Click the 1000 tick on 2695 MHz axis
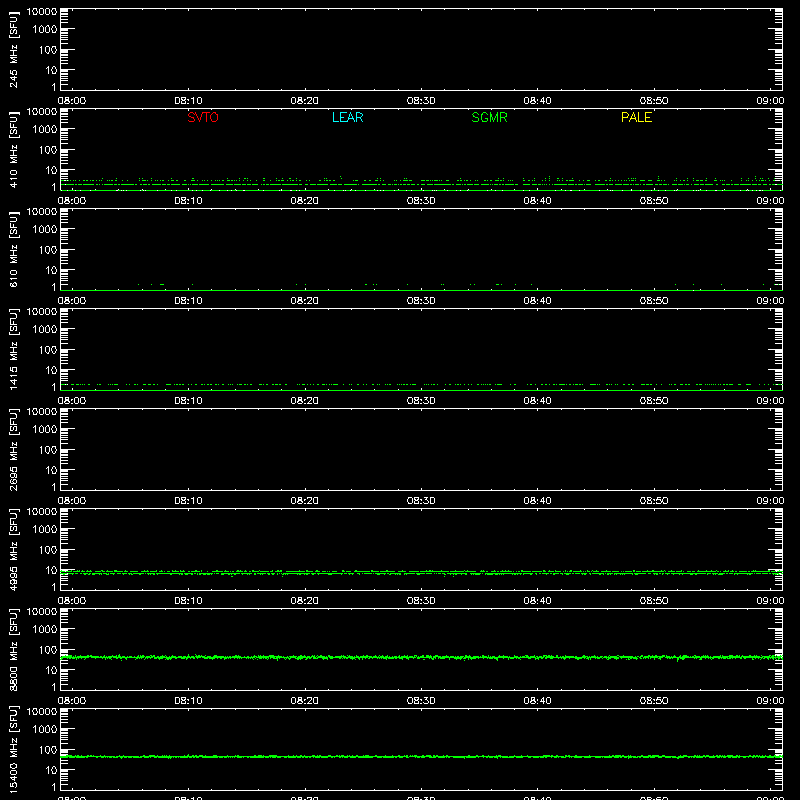Screen dimensions: 800x800 [x=44, y=430]
